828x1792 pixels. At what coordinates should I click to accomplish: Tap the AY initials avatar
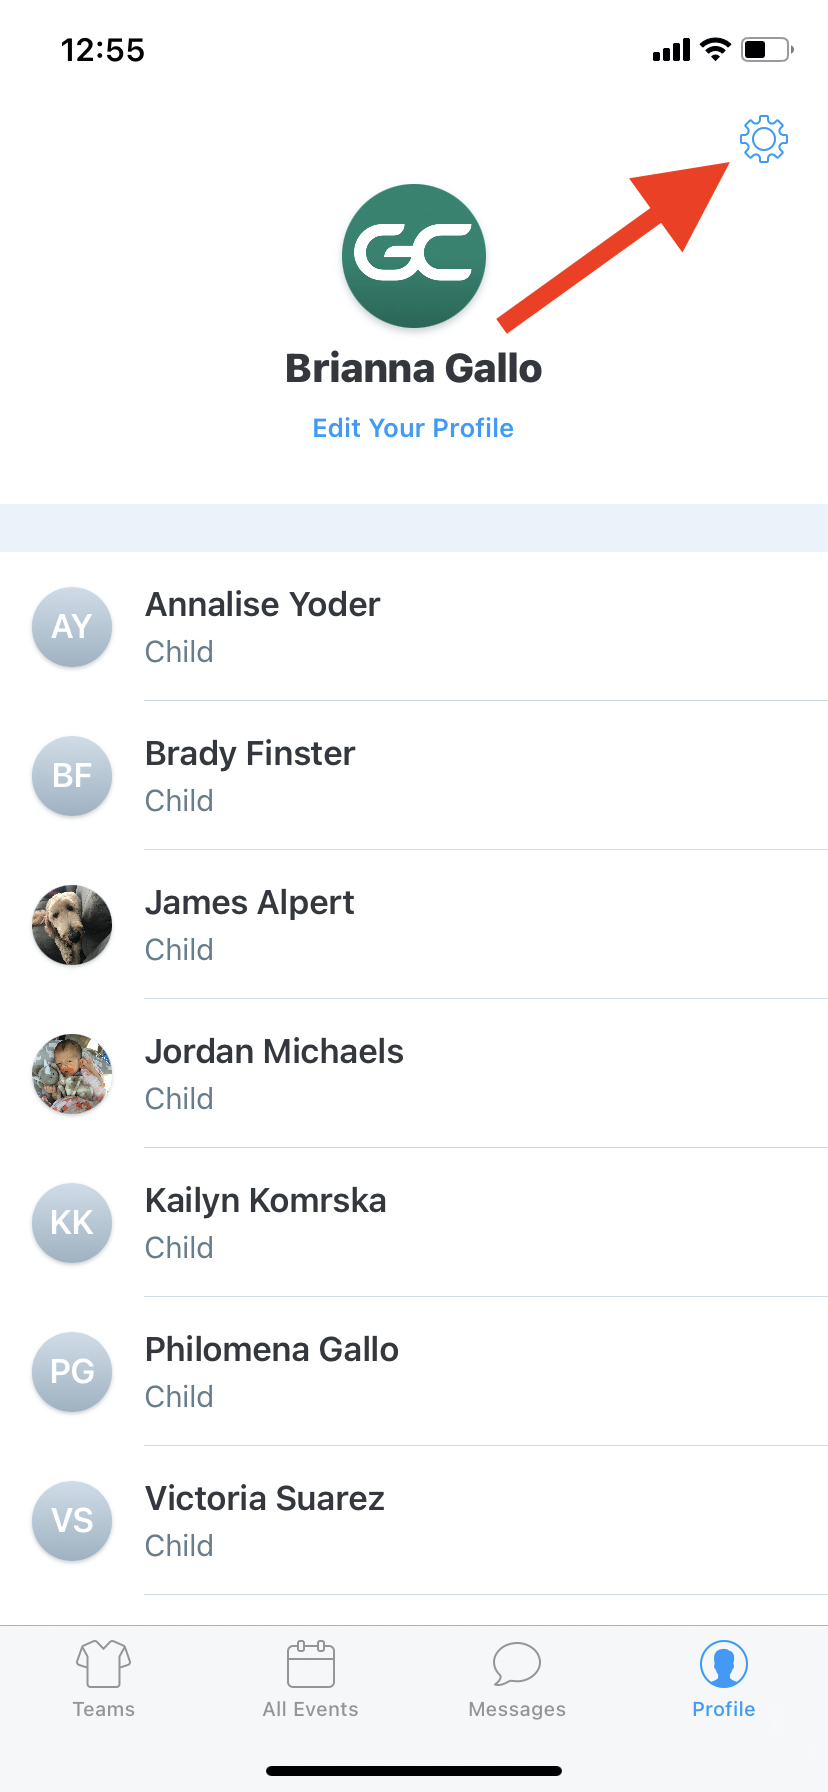(72, 627)
